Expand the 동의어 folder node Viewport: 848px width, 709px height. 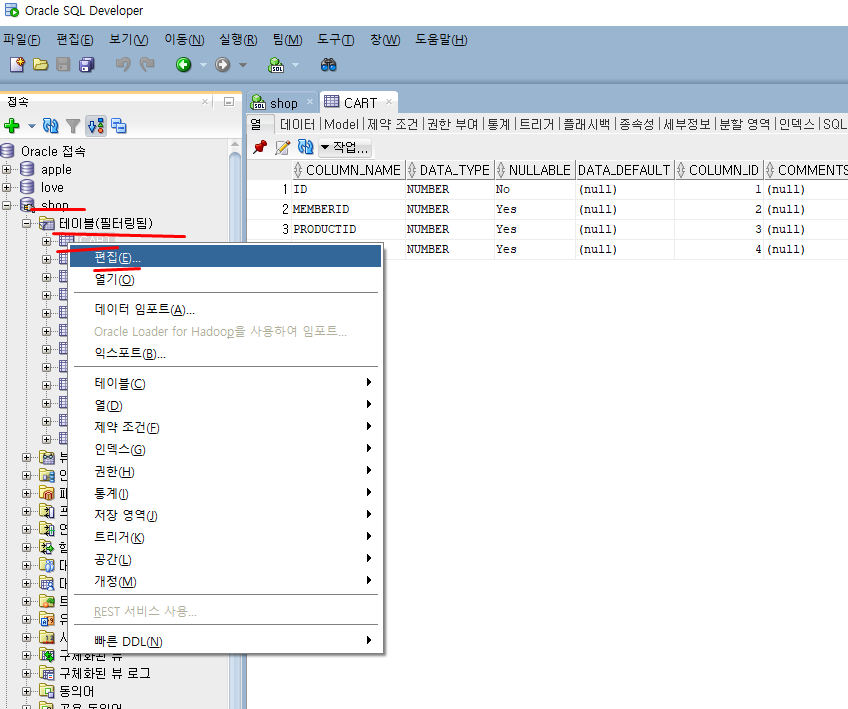[x=26, y=691]
